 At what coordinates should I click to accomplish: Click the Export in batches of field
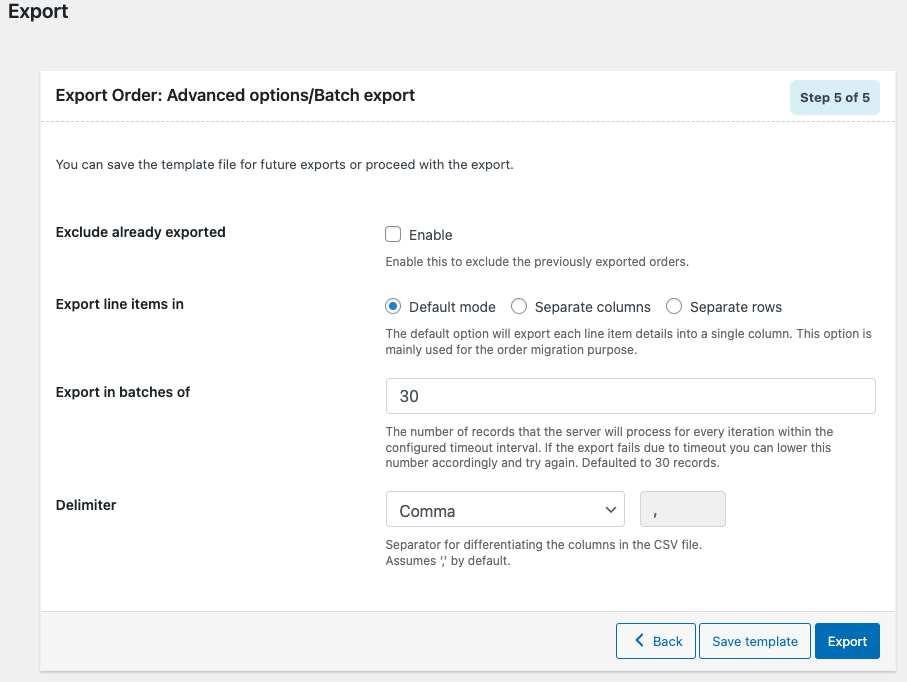[x=631, y=396]
